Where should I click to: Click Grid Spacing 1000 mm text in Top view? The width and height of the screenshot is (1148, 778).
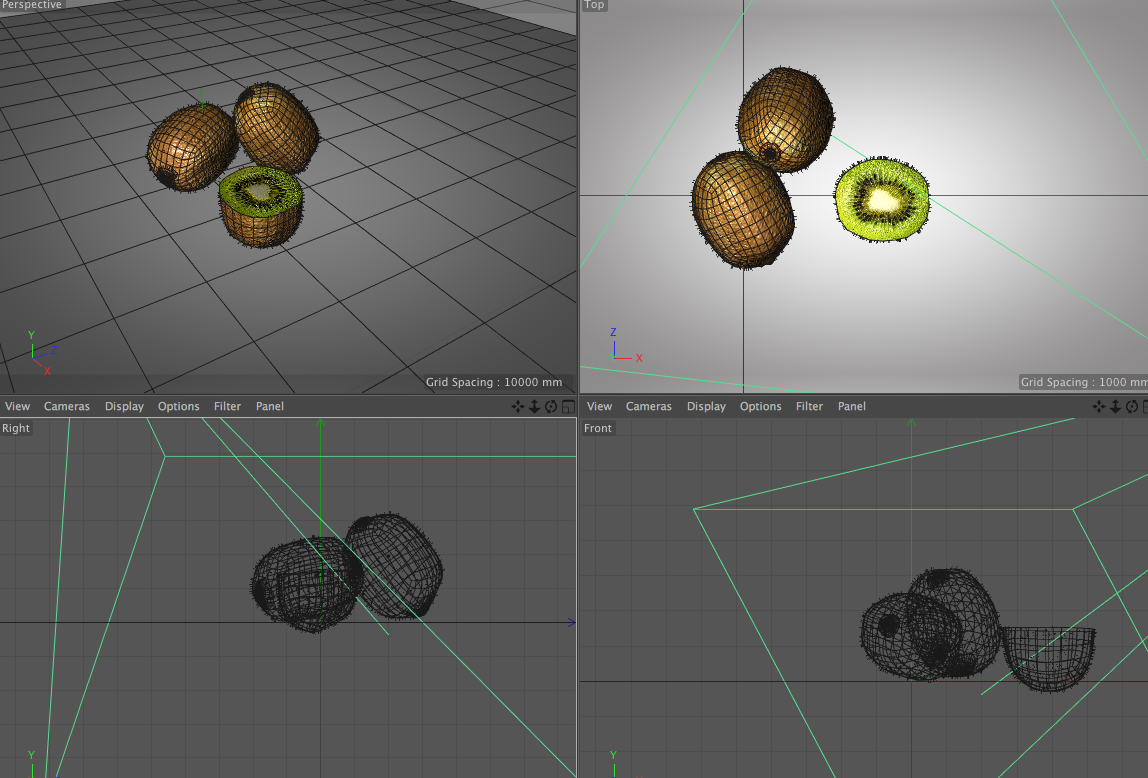(x=1084, y=382)
